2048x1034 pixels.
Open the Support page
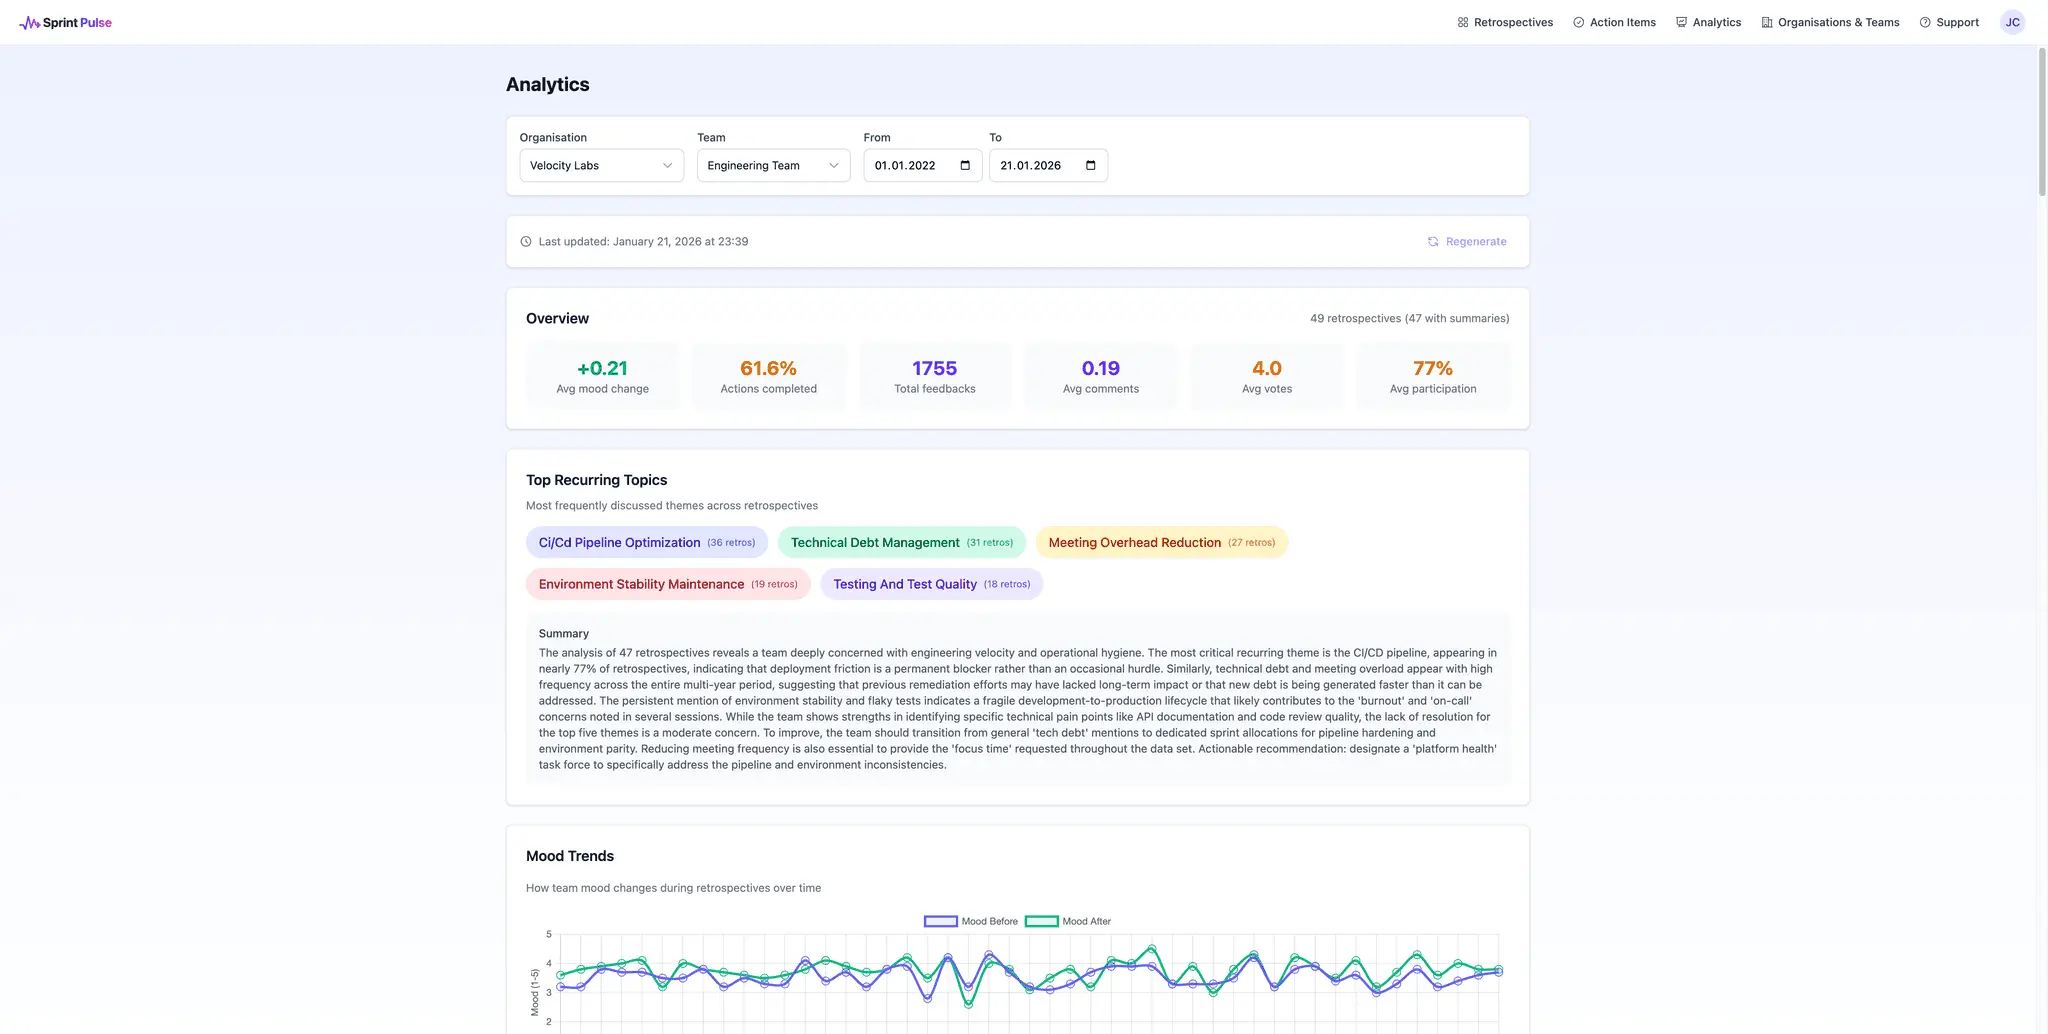click(x=1949, y=22)
